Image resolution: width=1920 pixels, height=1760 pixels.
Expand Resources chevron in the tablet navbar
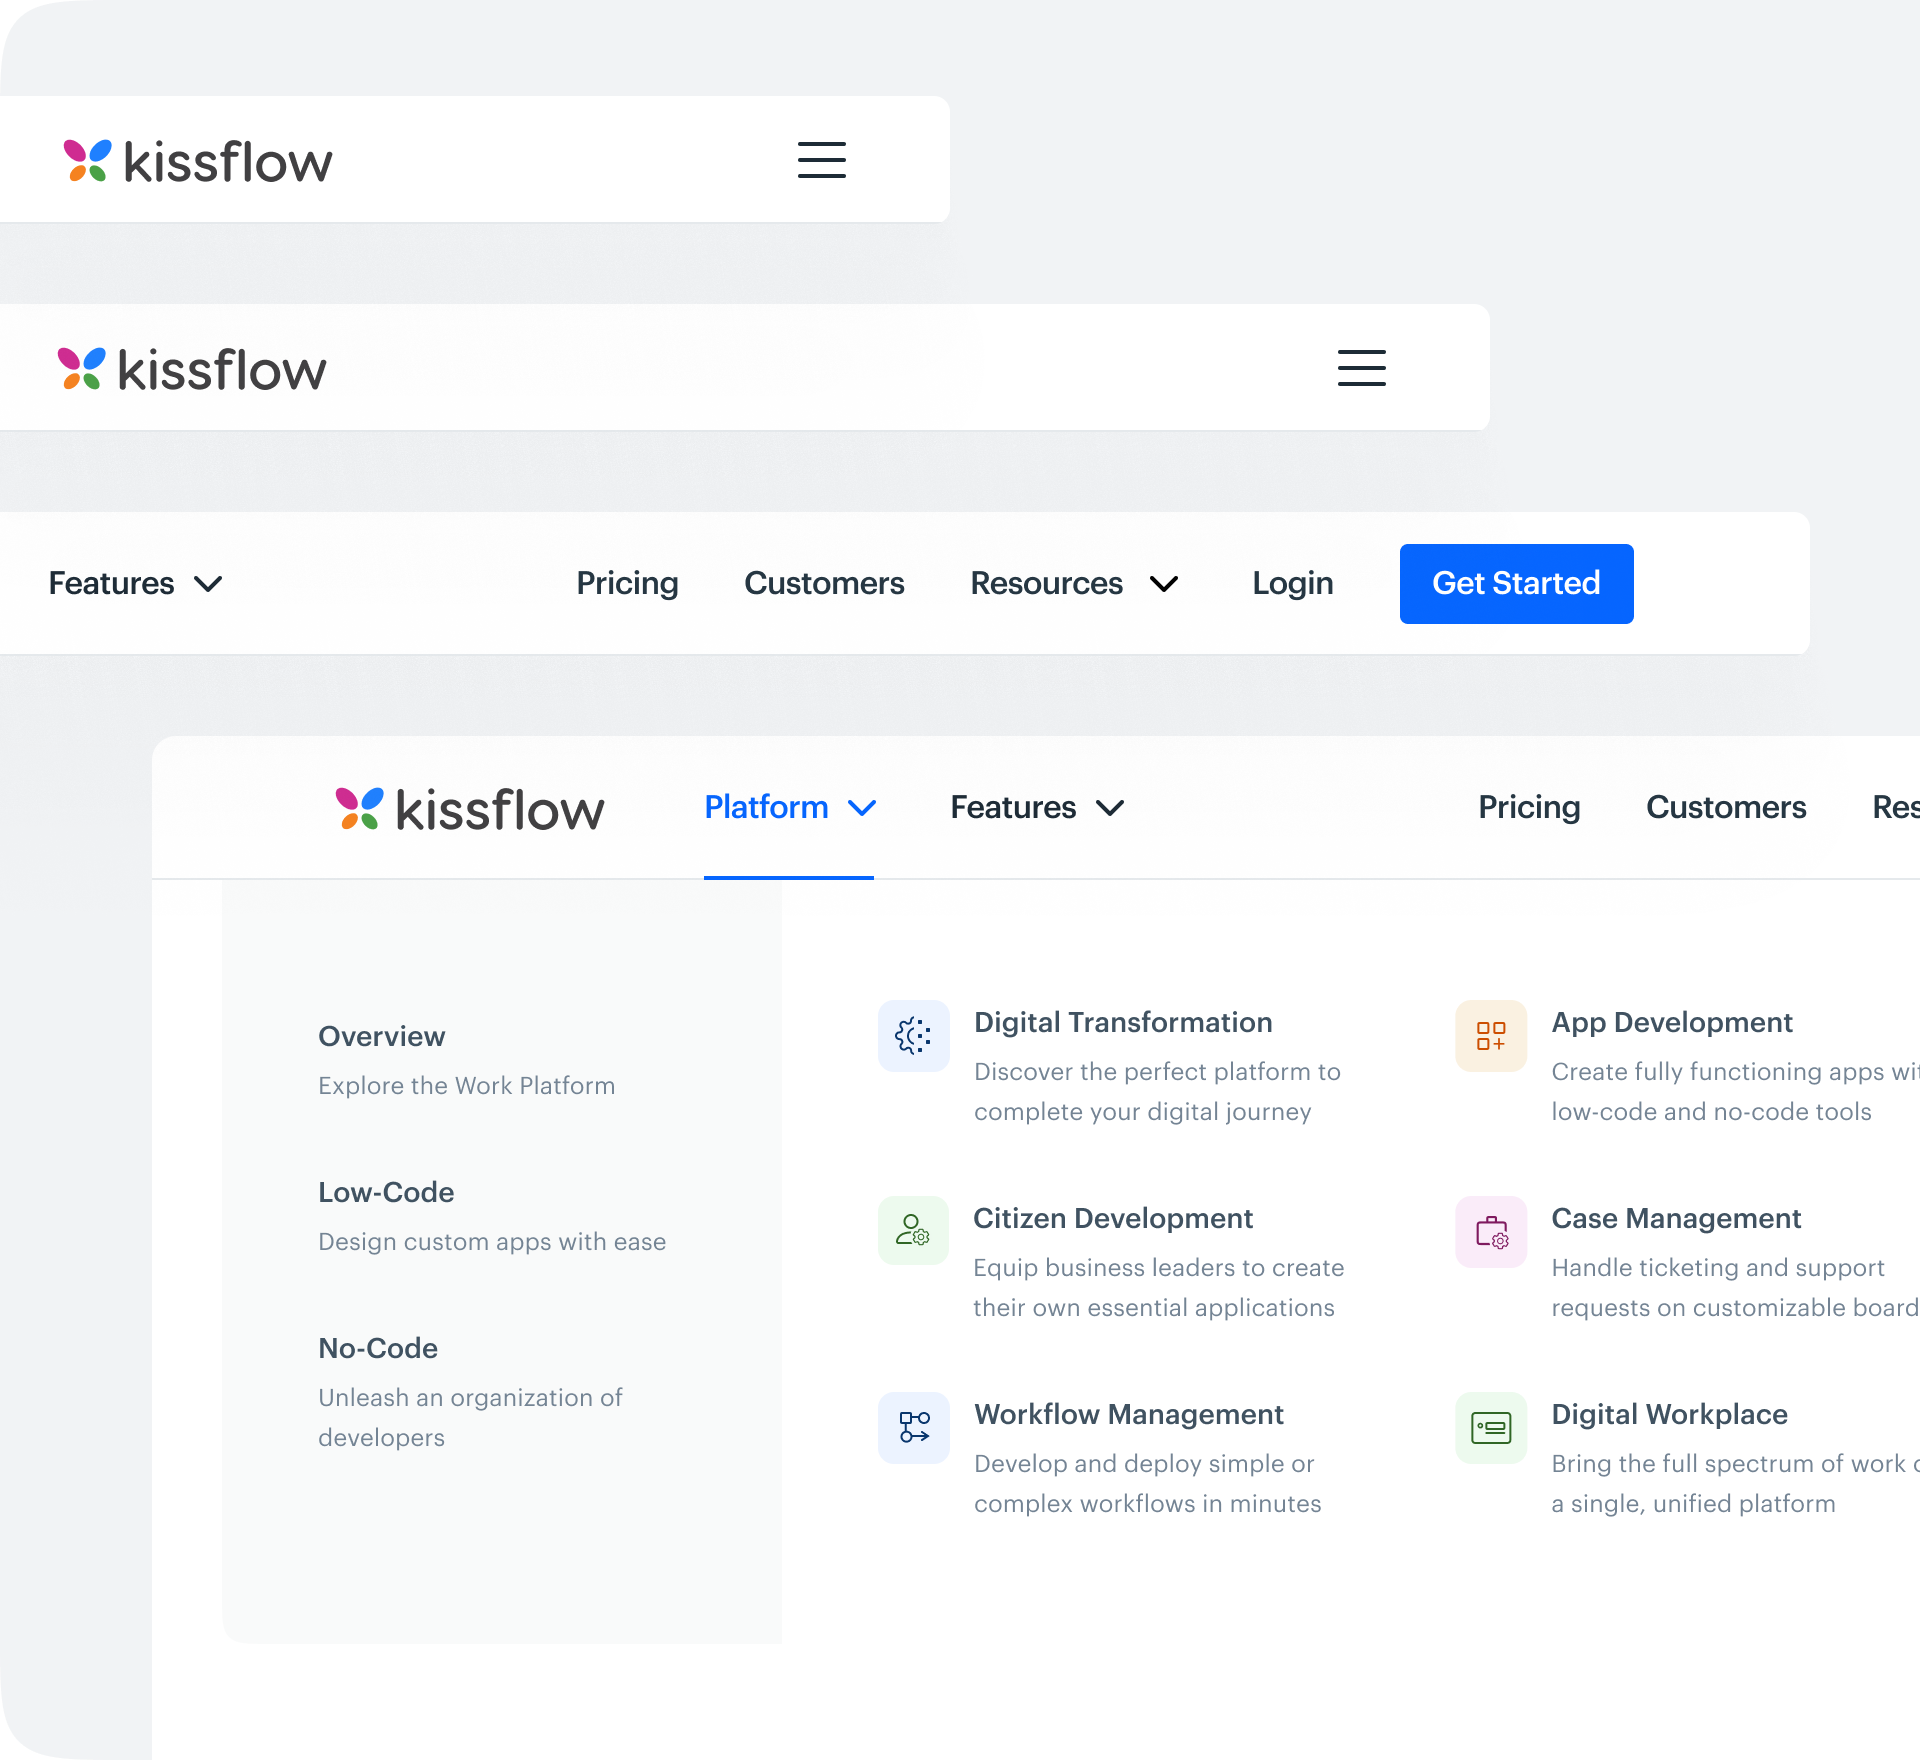(x=1164, y=584)
